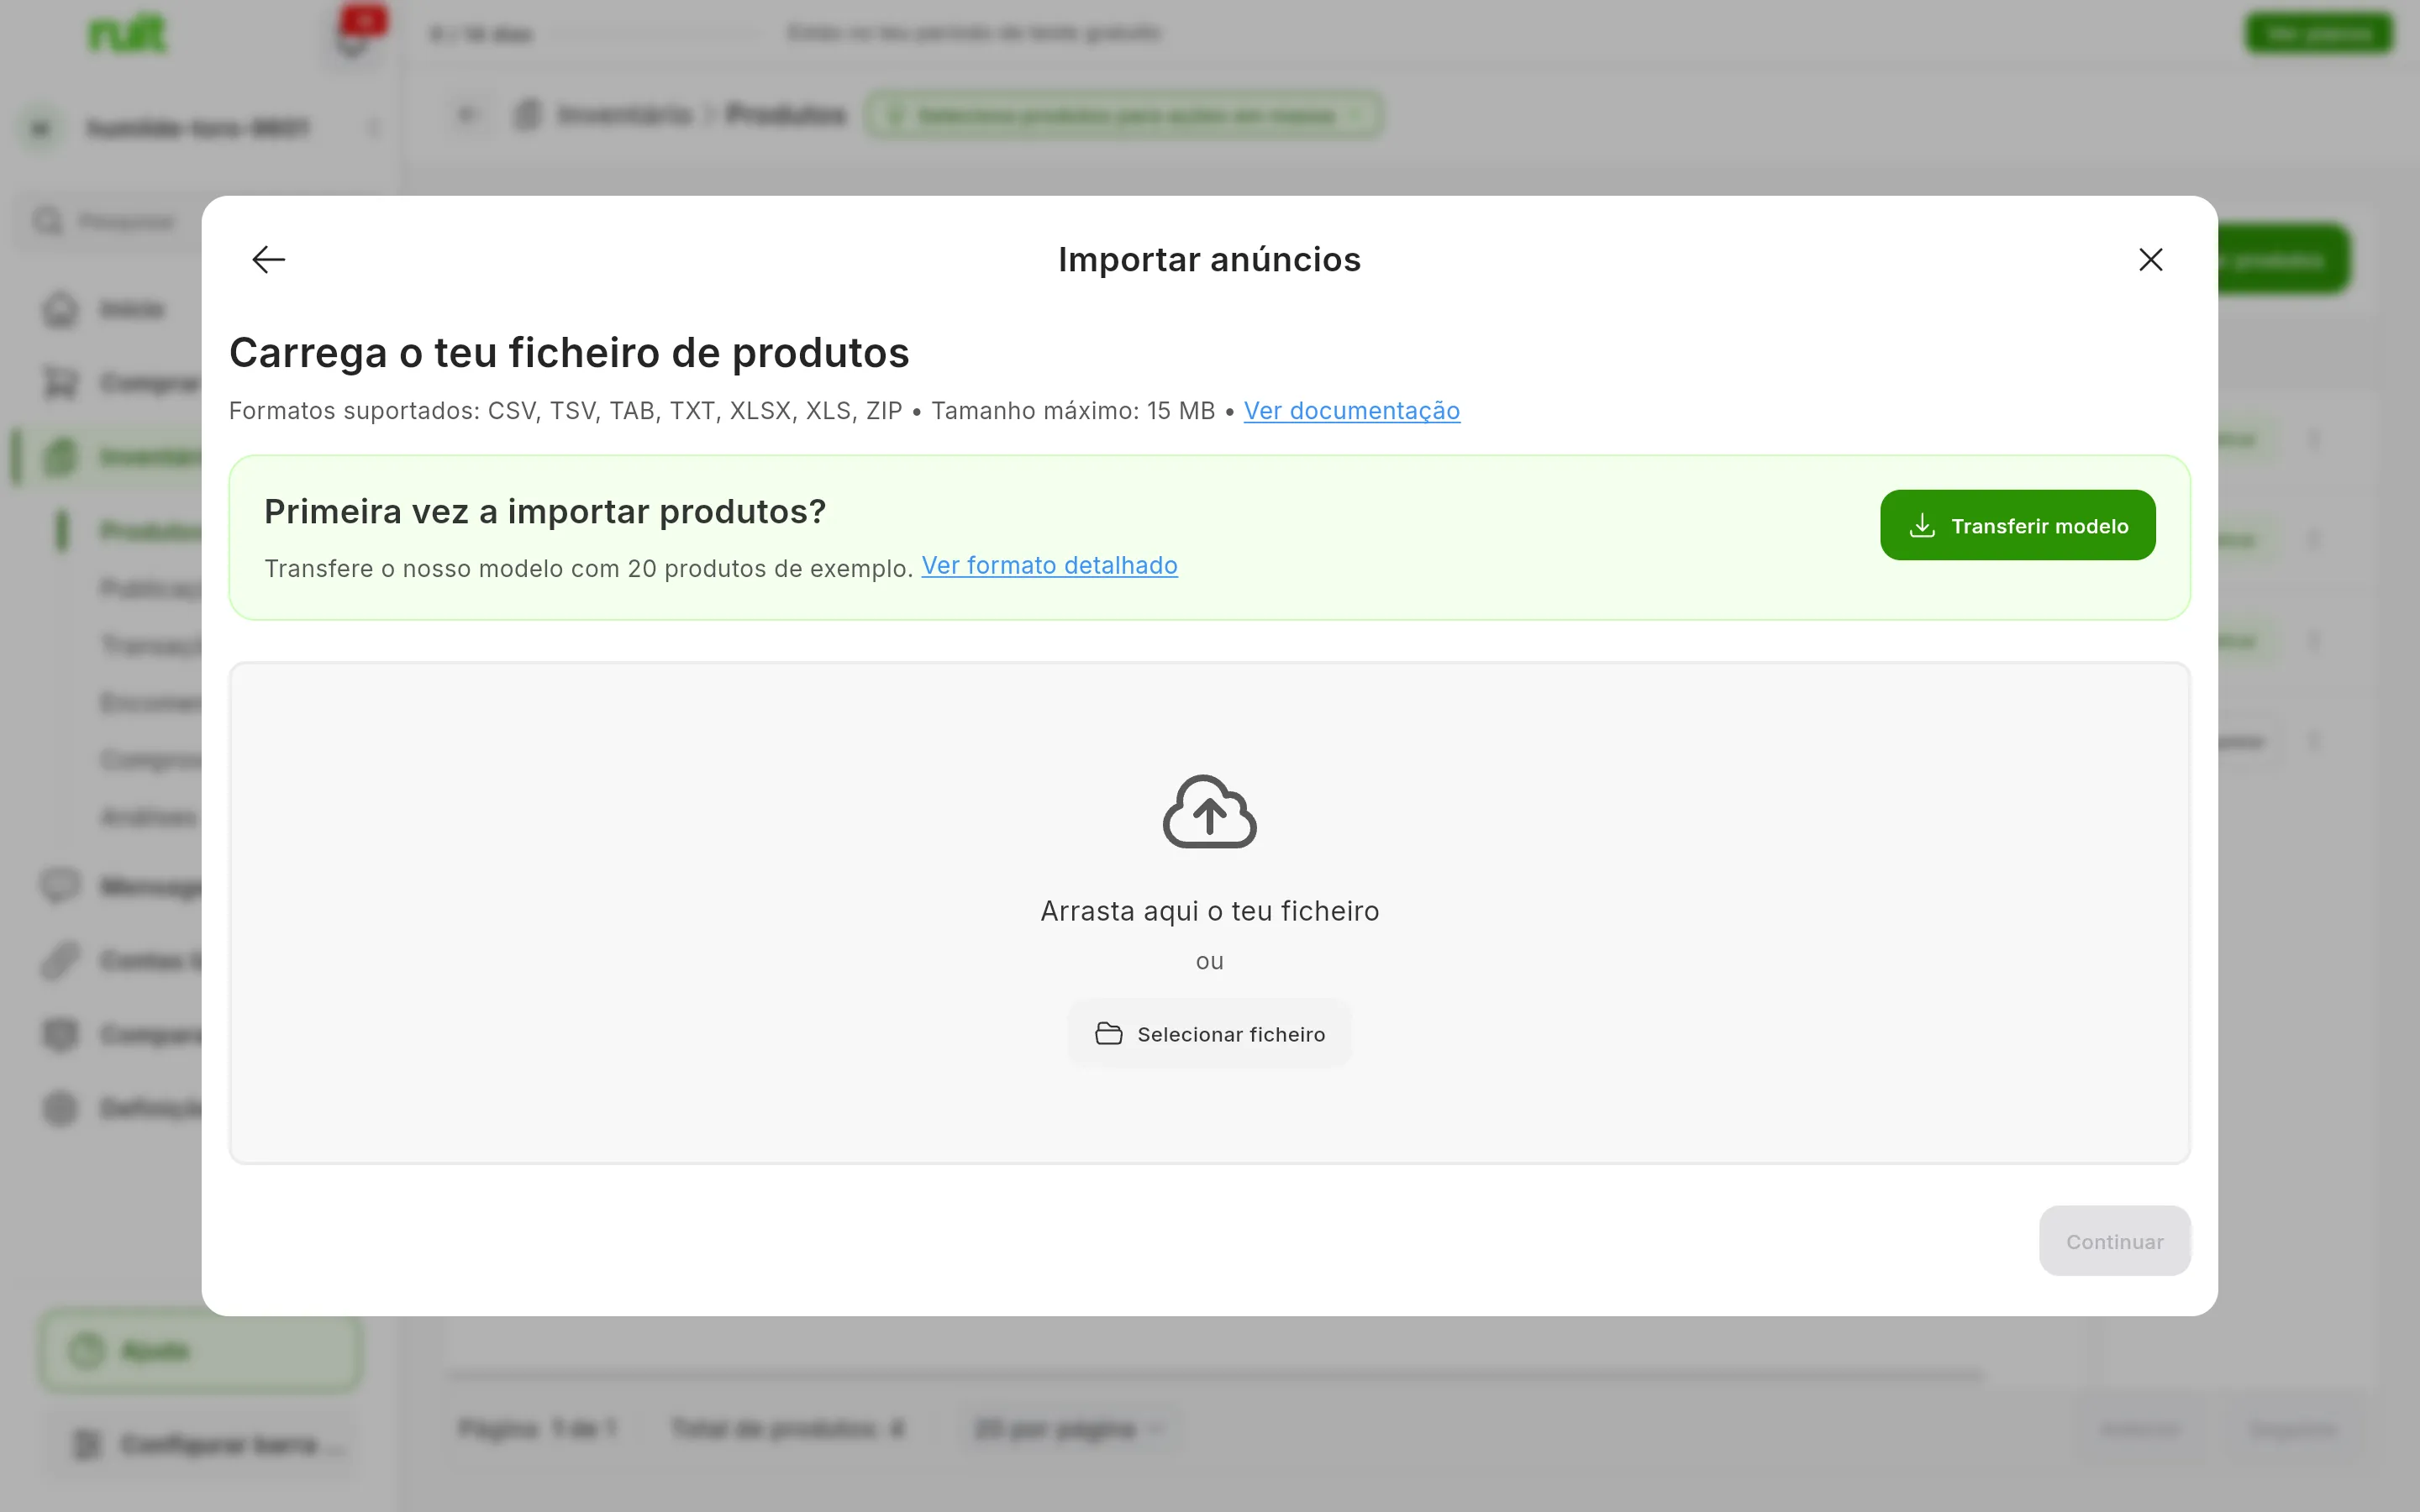This screenshot has width=2420, height=1512.
Task: Click the messages bubble icon in the sidebar
Action: tap(60, 886)
